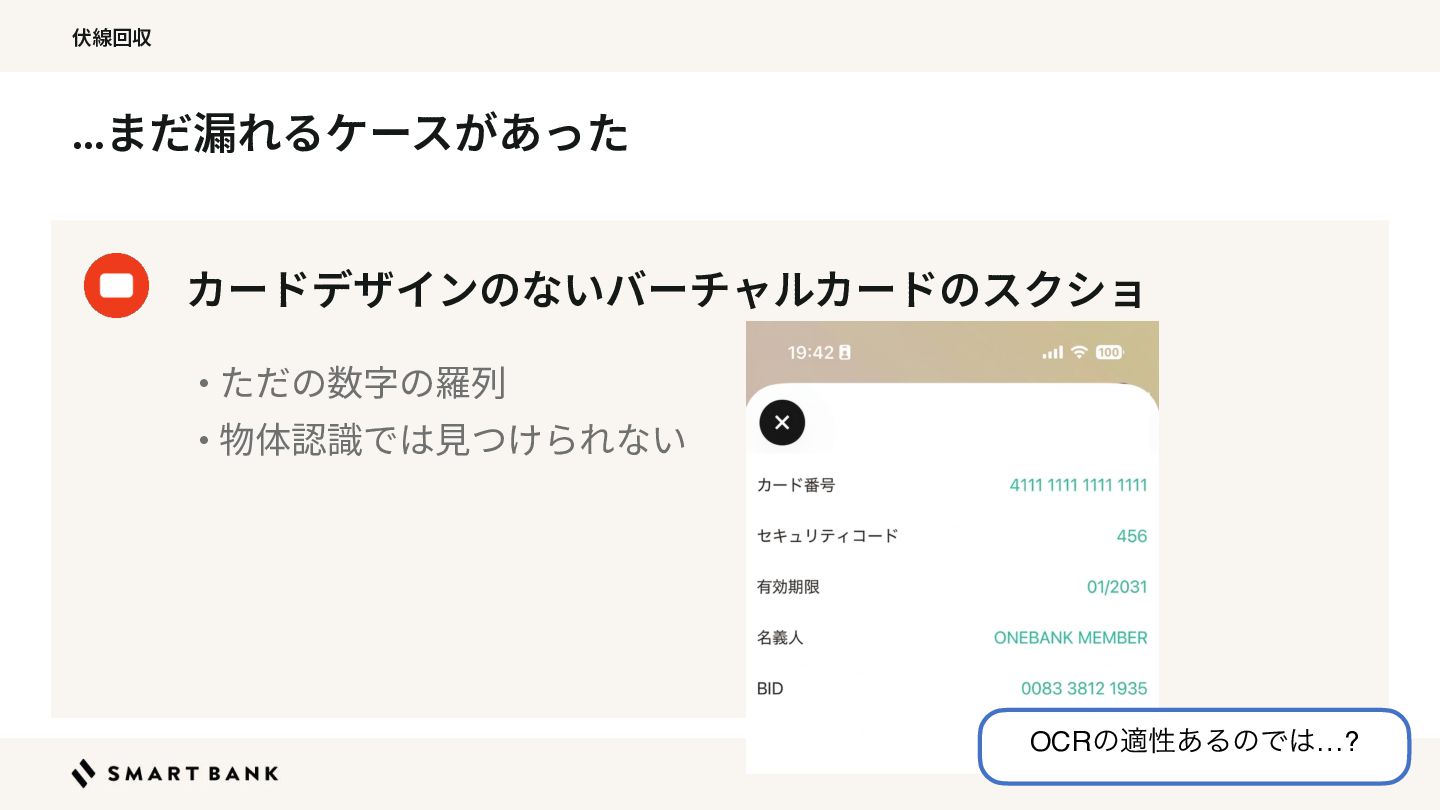This screenshot has width=1440, height=810.
Task: Click the OCRの適性あるのでは…? callout
Action: point(1194,745)
